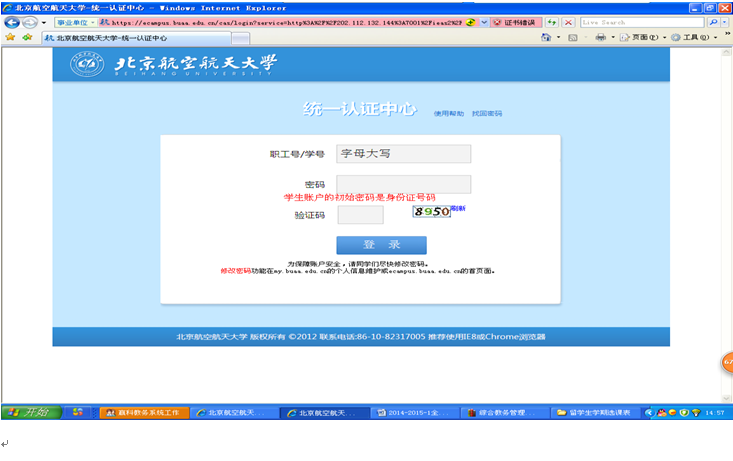Click the Beihang University logo

pos(87,65)
